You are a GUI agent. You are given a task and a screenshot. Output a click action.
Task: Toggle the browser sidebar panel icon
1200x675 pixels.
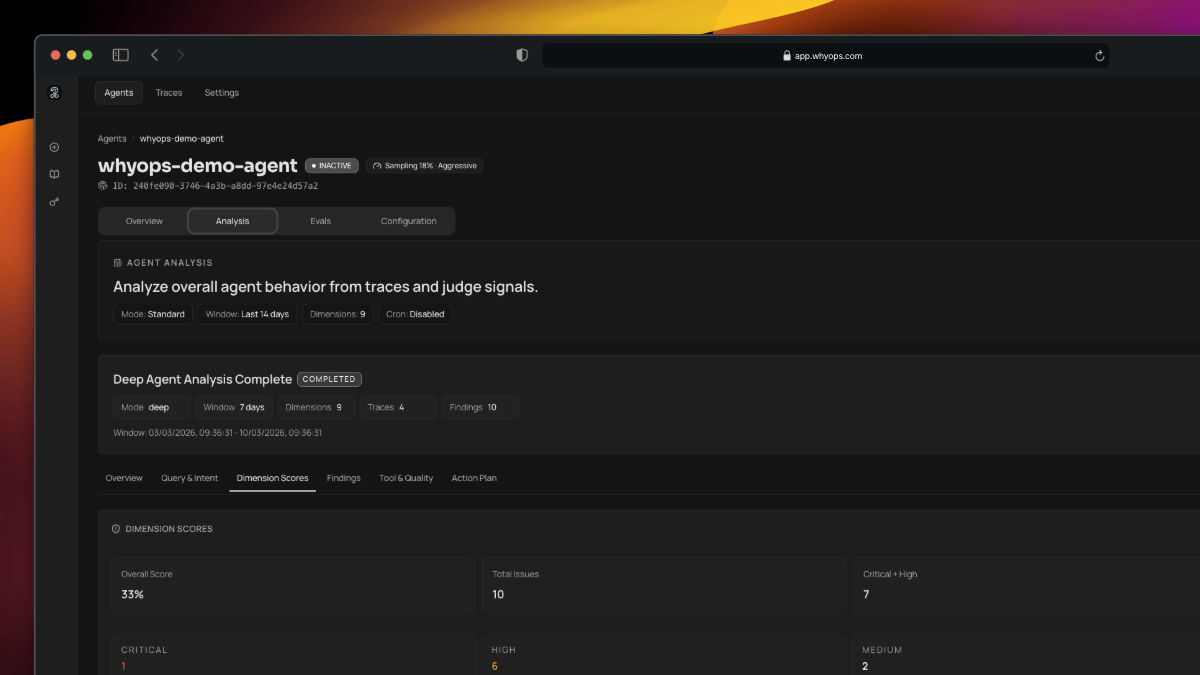point(121,55)
